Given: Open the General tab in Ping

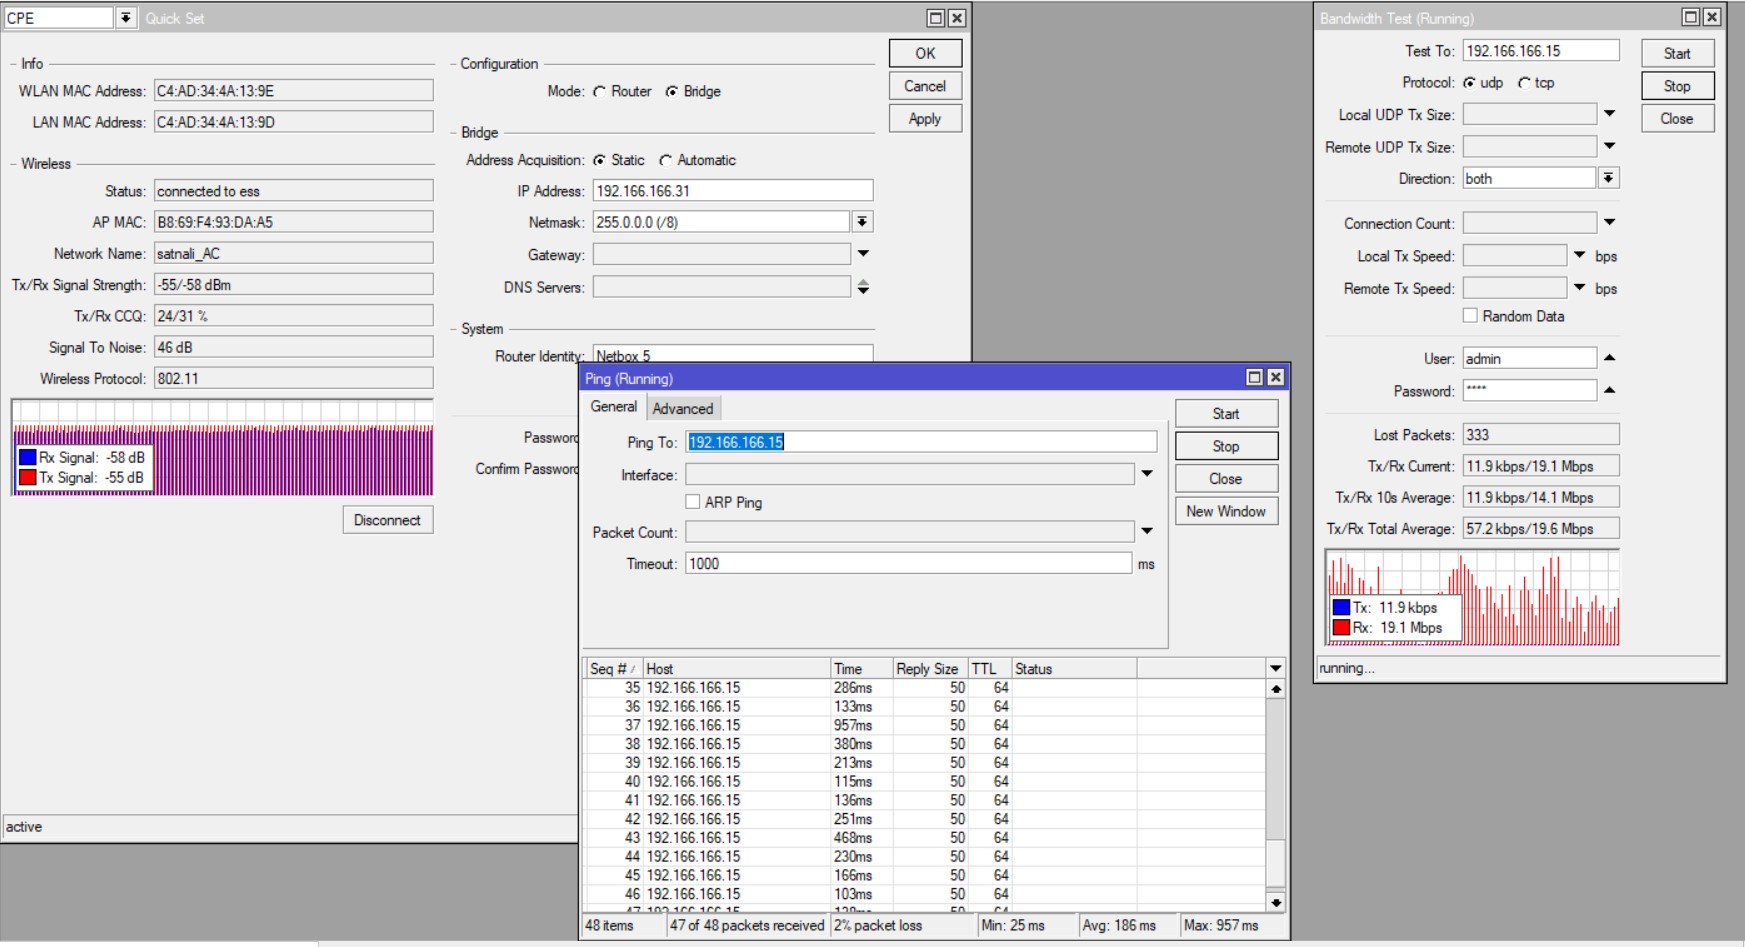Looking at the screenshot, I should [x=613, y=407].
